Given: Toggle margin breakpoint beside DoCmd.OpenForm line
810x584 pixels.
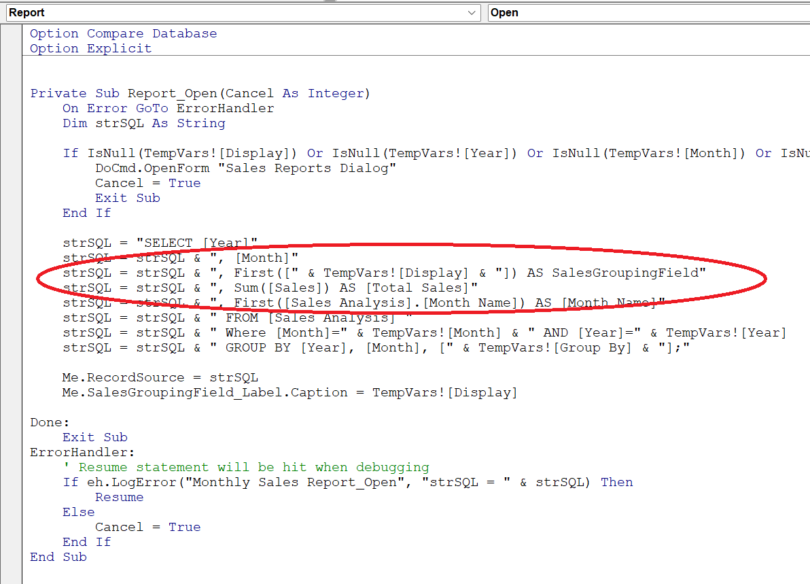Looking at the screenshot, I should point(11,168).
